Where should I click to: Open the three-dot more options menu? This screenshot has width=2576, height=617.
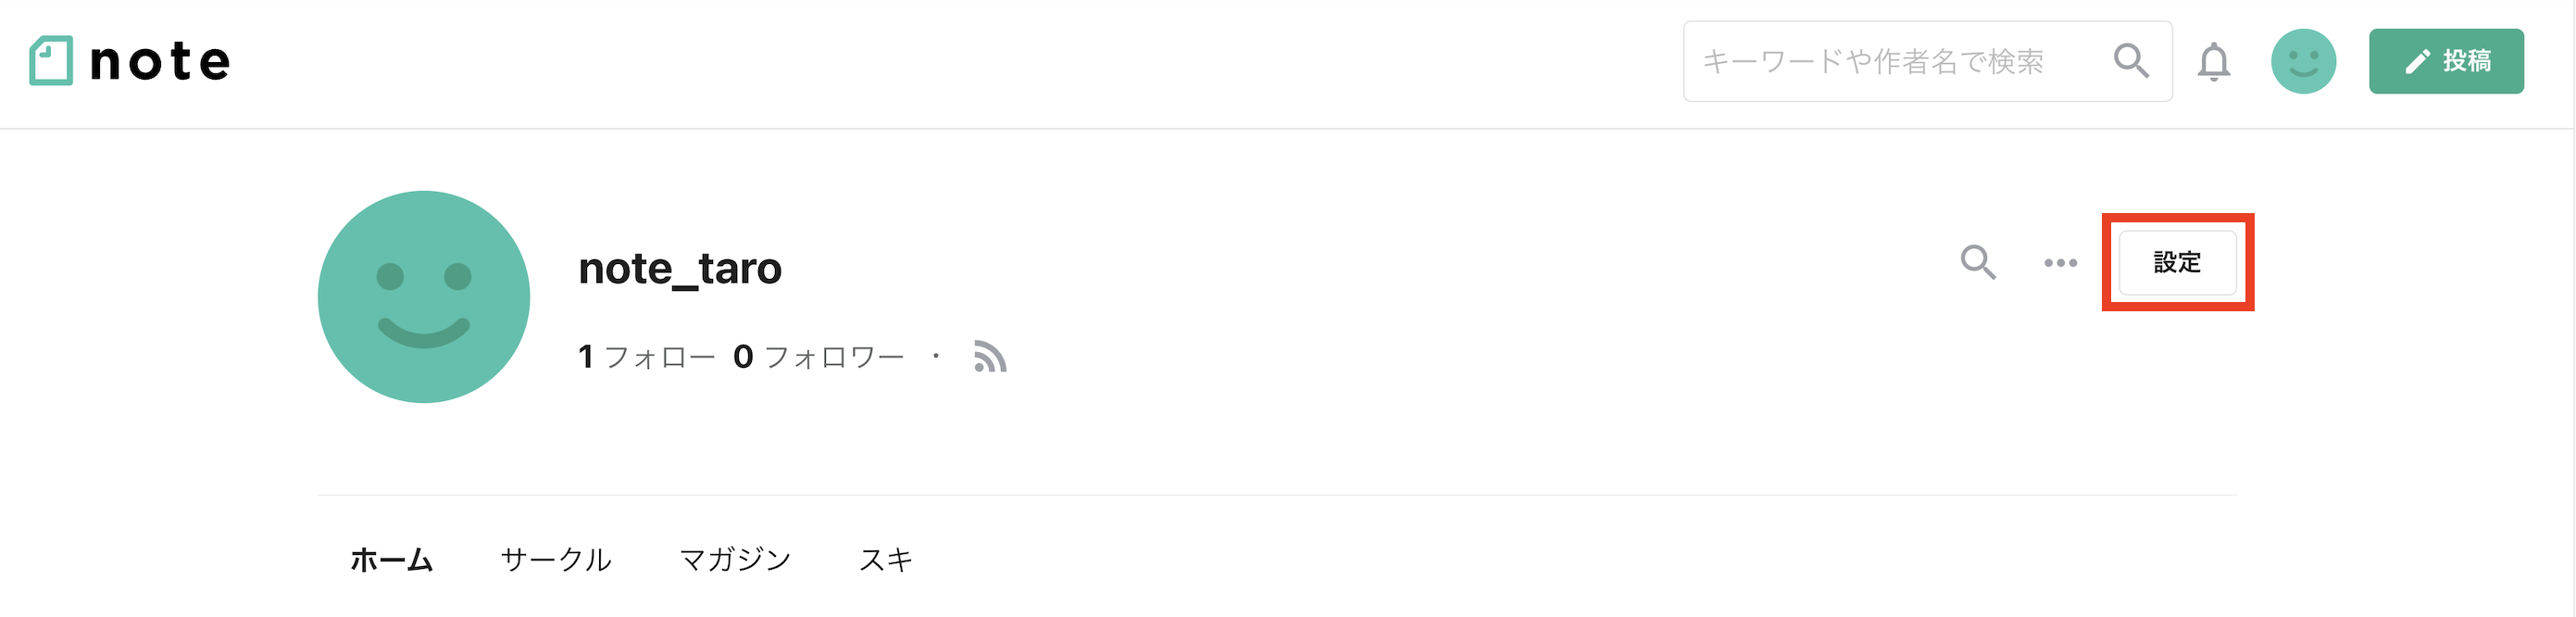click(2060, 263)
